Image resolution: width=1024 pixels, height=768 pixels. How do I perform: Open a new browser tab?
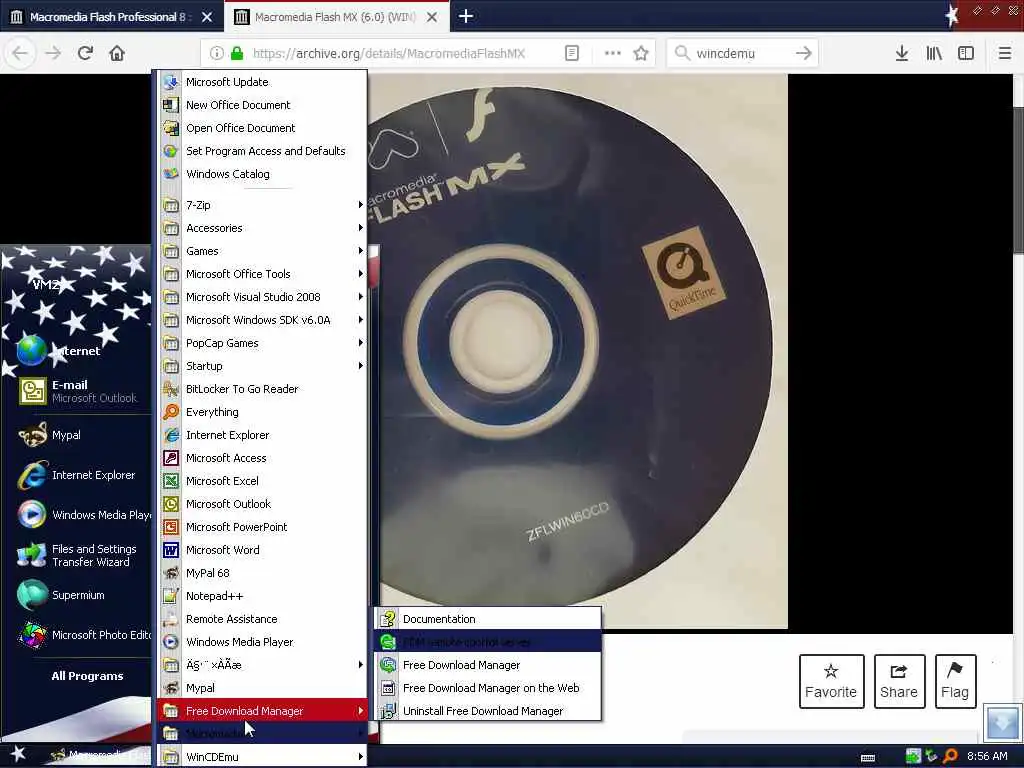(466, 16)
